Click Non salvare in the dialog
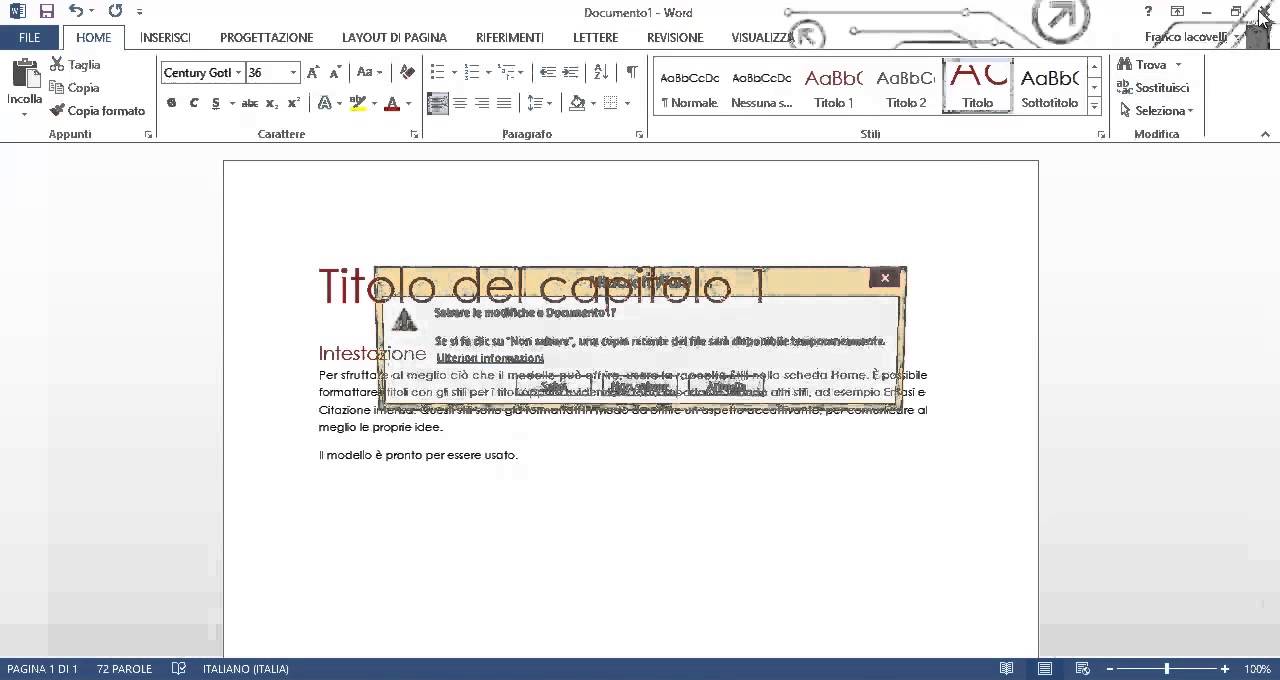 click(x=639, y=387)
